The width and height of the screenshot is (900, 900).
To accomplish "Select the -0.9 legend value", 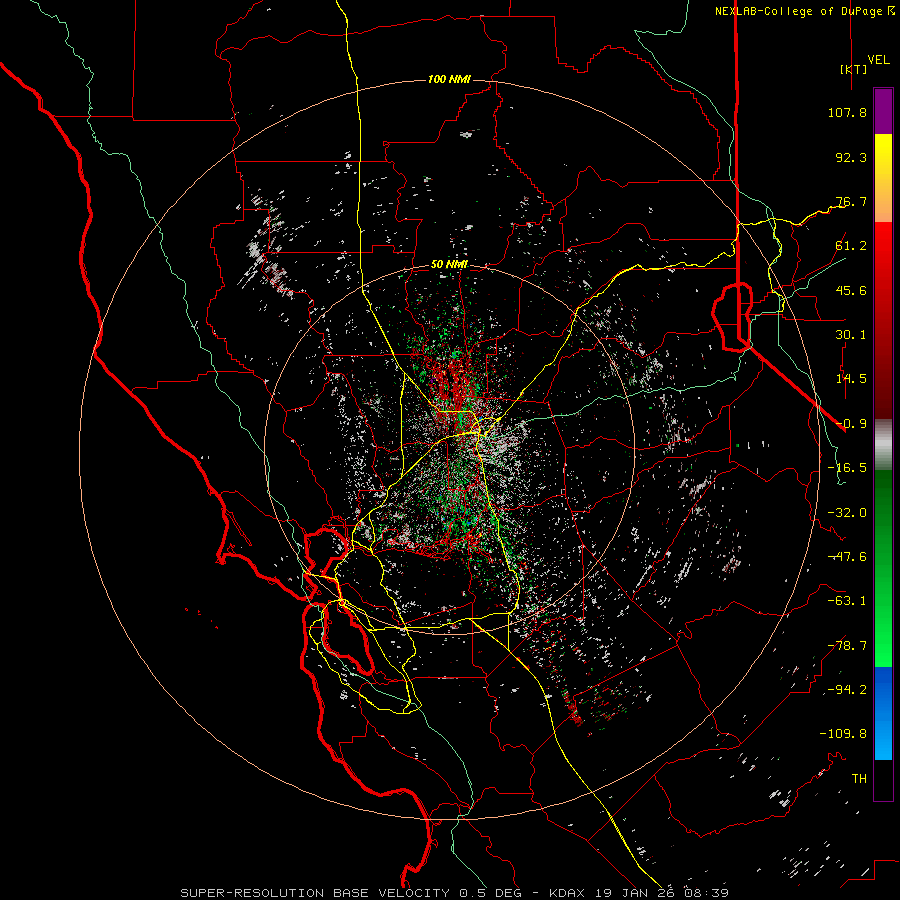I will [x=851, y=424].
